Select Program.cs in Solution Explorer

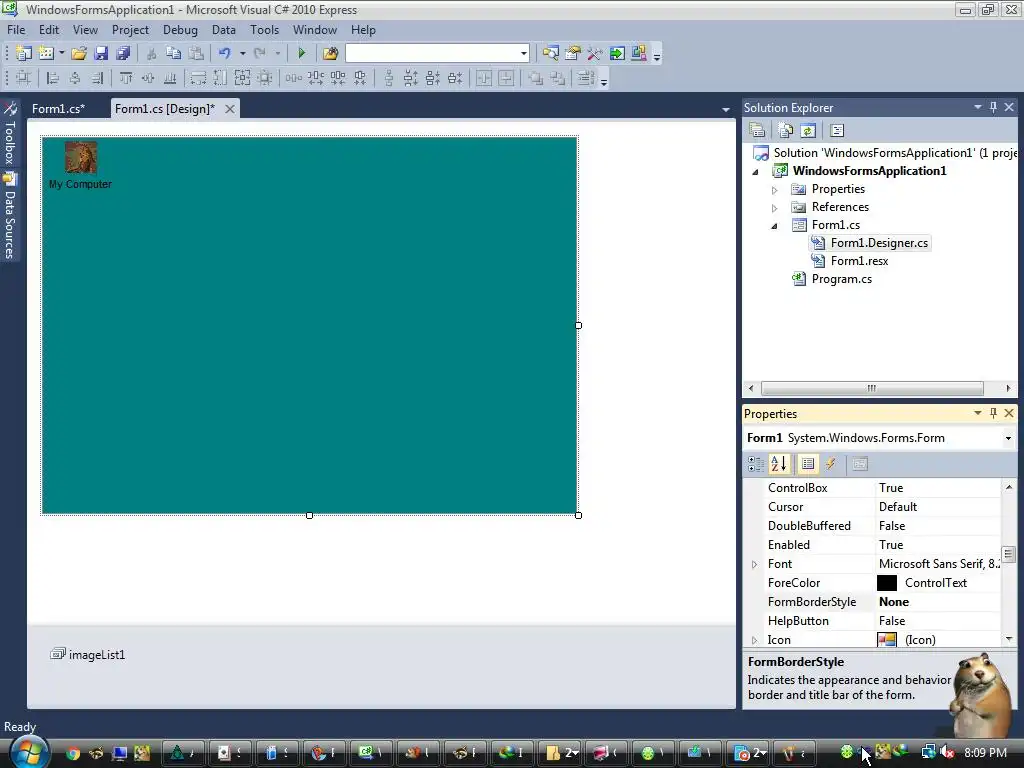click(841, 279)
